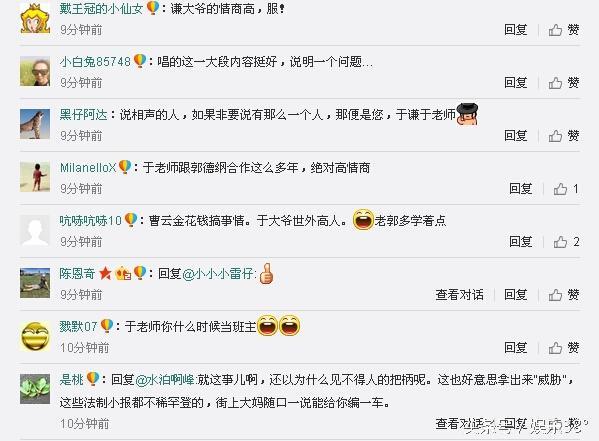Open profile avatar of 戴王冠的小仙女
Viewport: 599px width, 441px height.
[x=35, y=18]
